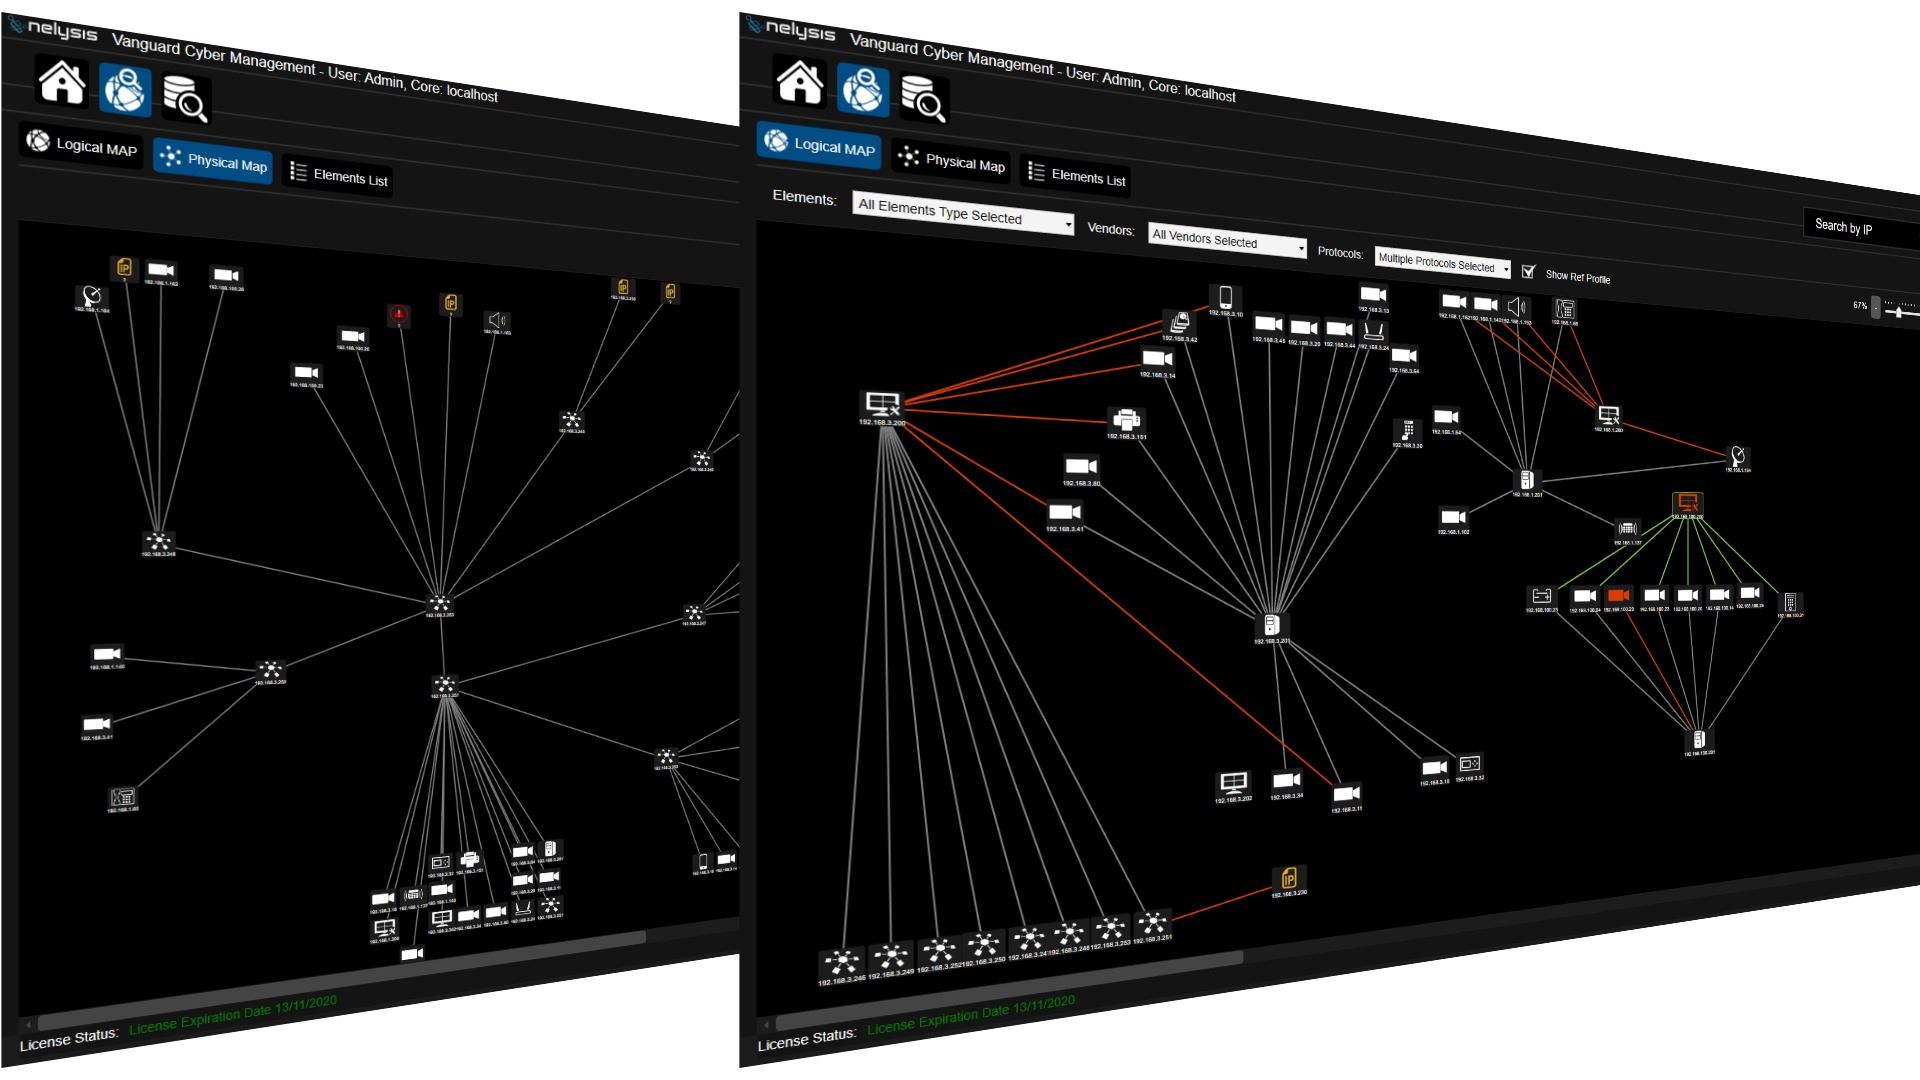Select documents node 192.168.3.42
Viewport: 1920px width, 1080px height.
pos(1180,325)
